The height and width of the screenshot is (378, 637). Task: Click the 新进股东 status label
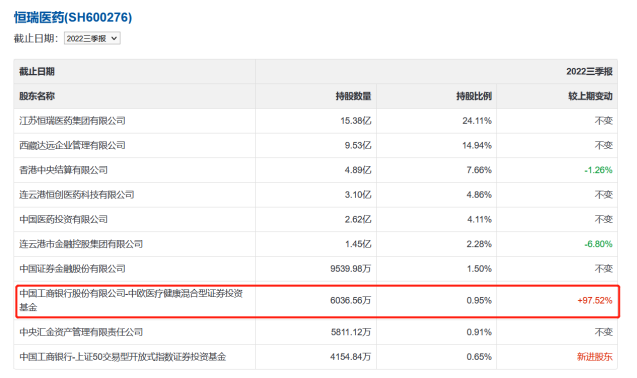point(595,357)
